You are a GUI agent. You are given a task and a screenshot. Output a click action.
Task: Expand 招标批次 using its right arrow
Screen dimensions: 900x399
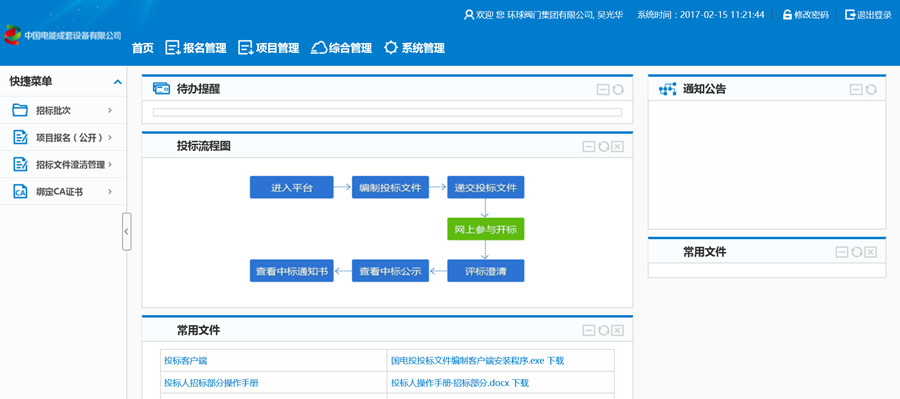coord(110,110)
